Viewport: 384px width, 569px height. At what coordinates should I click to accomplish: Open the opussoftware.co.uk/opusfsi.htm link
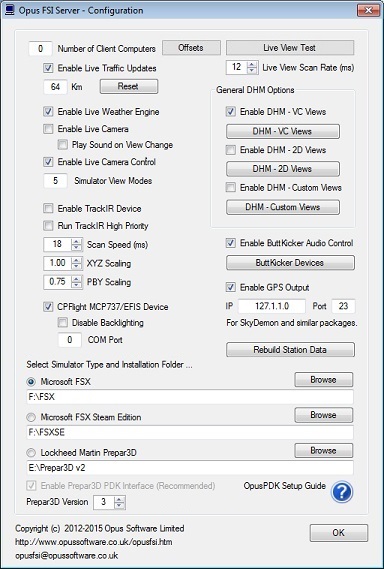94,542
